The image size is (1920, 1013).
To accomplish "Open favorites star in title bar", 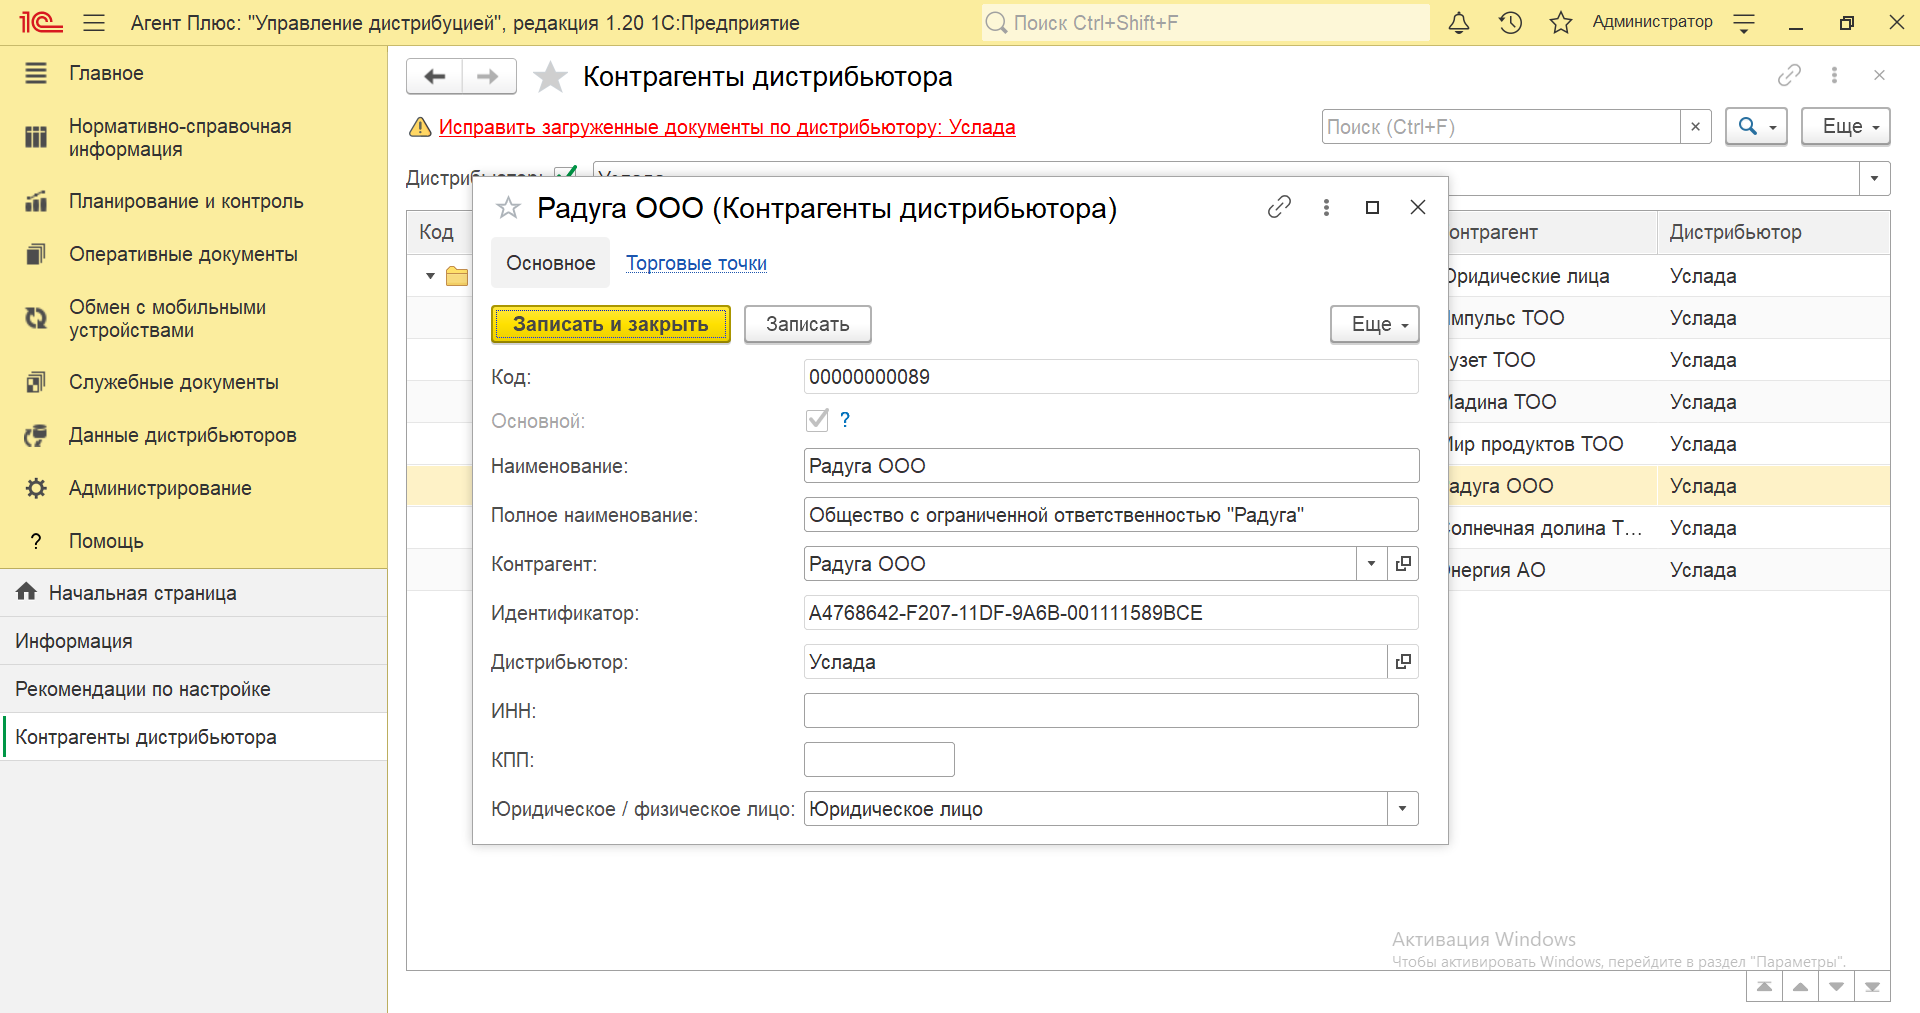I will [x=1560, y=22].
